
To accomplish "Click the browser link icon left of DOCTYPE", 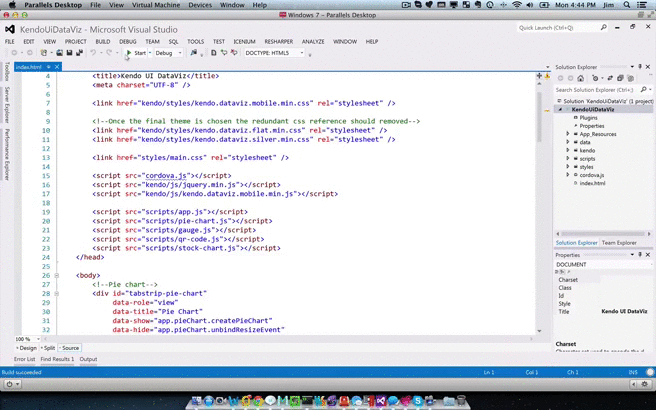I will point(193,53).
